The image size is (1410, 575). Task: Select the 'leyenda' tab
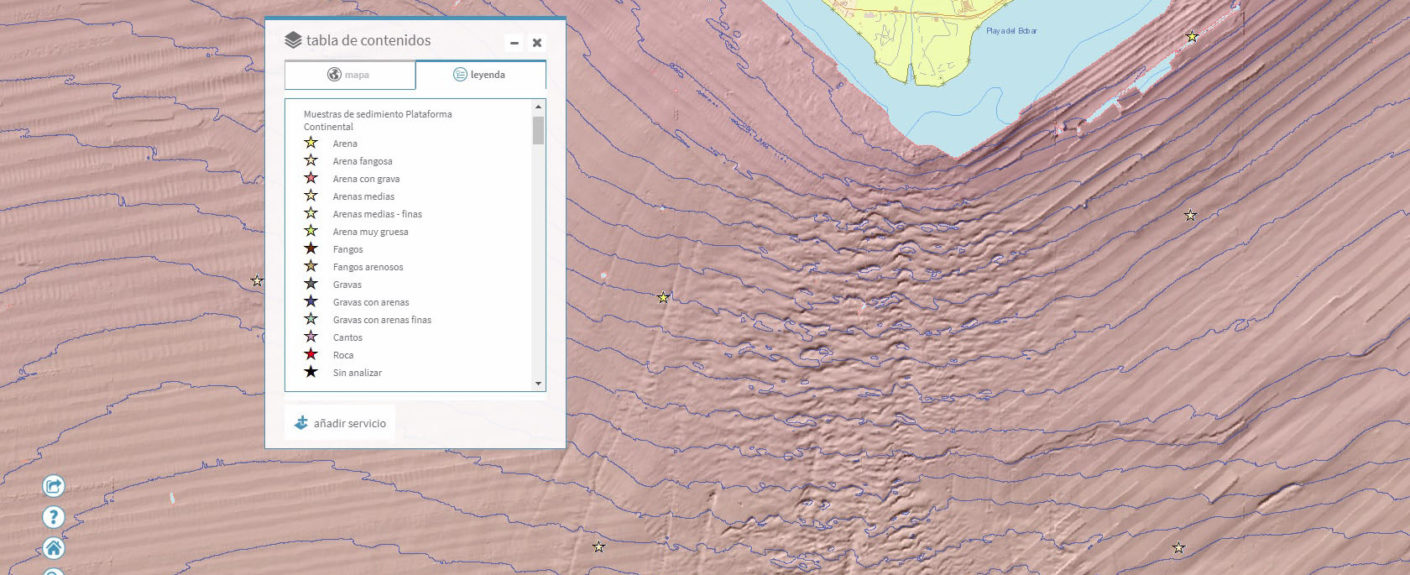[480, 75]
